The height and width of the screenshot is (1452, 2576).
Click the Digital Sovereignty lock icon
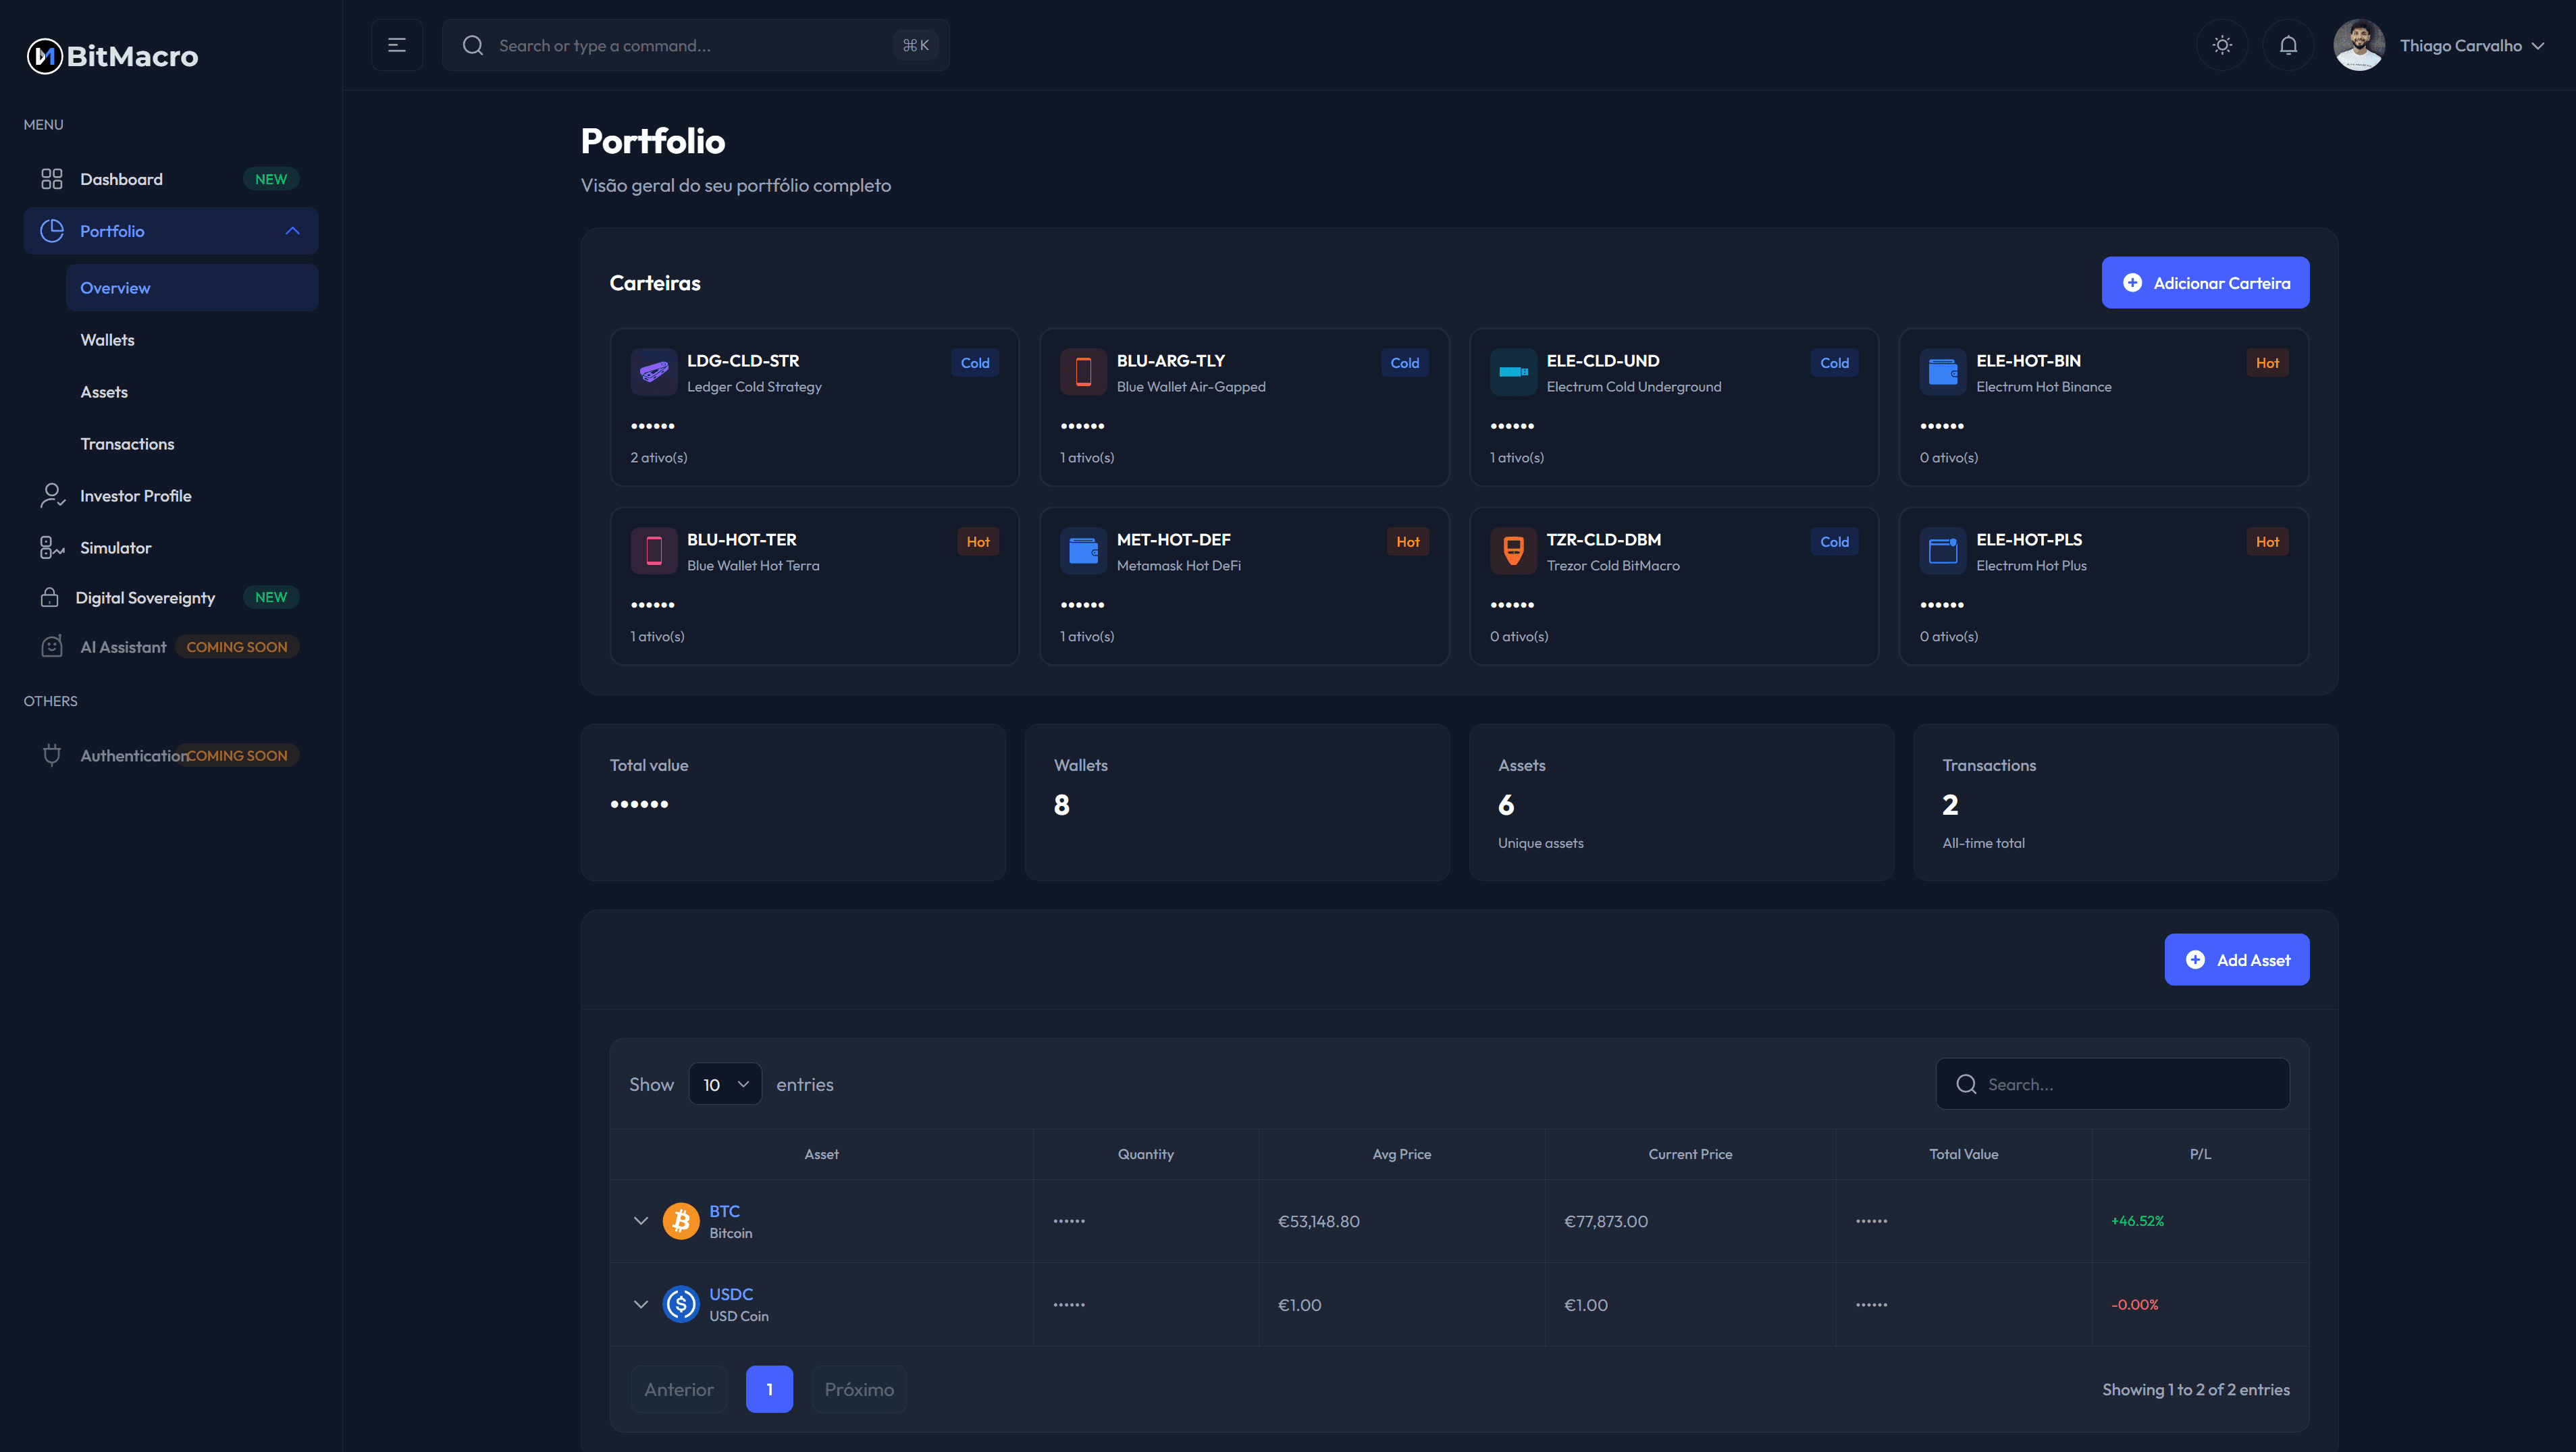point(52,597)
